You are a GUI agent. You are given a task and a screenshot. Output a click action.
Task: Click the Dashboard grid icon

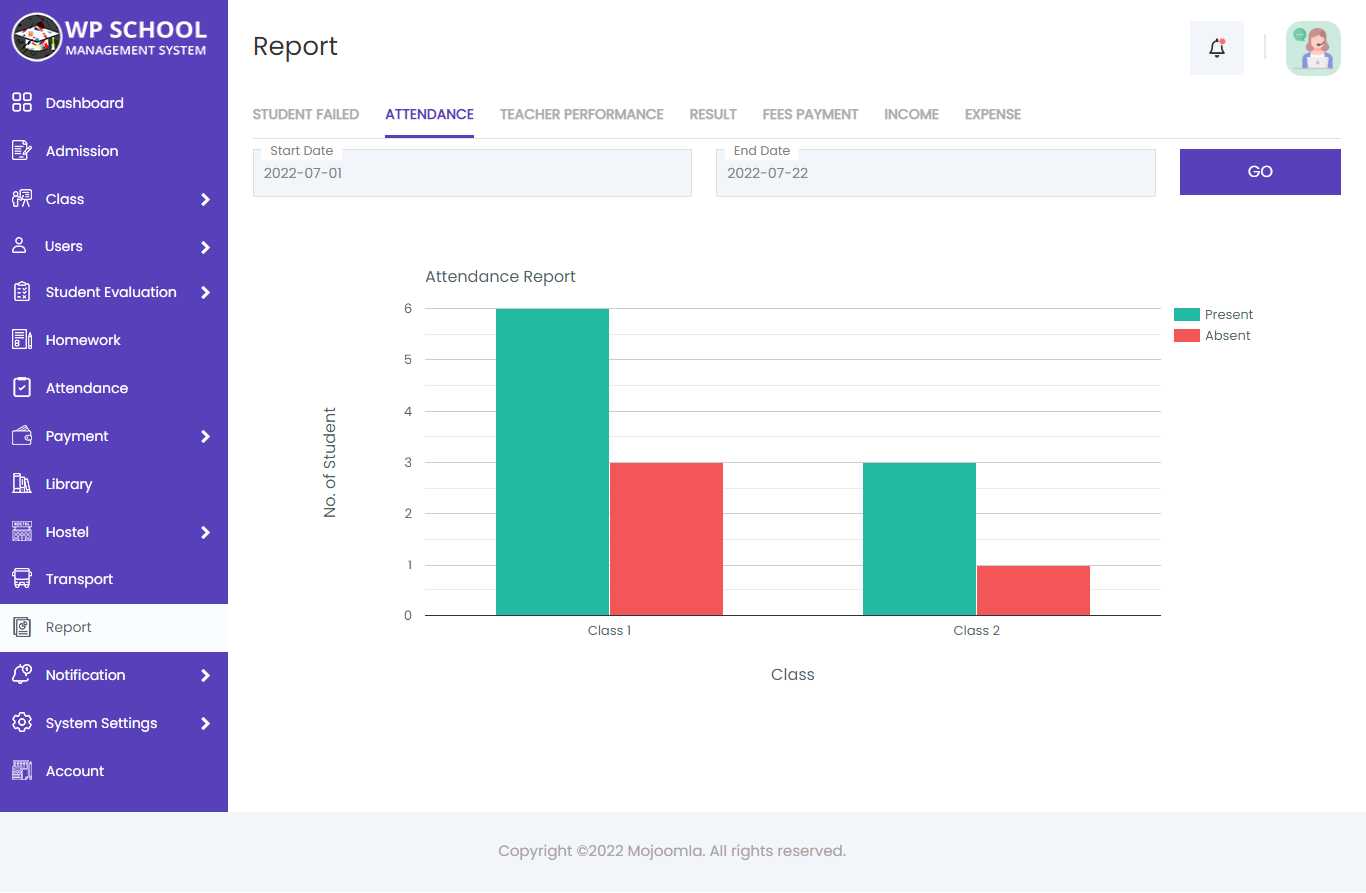(x=22, y=103)
